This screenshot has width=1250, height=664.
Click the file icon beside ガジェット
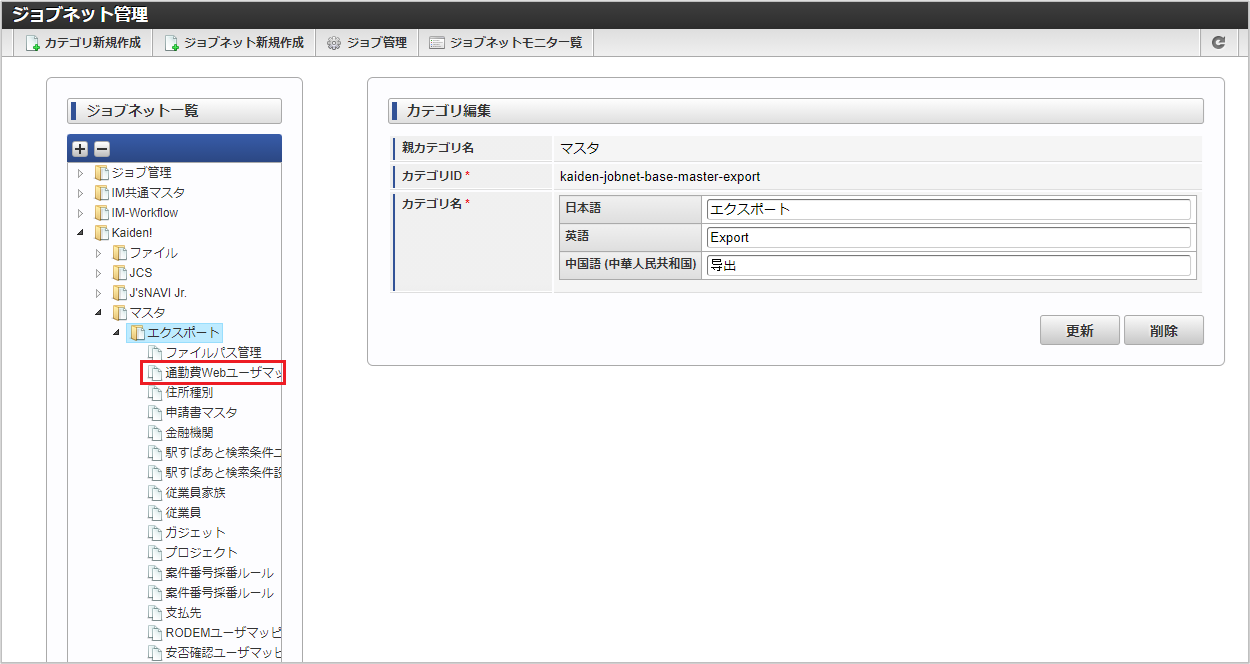pyautogui.click(x=155, y=533)
